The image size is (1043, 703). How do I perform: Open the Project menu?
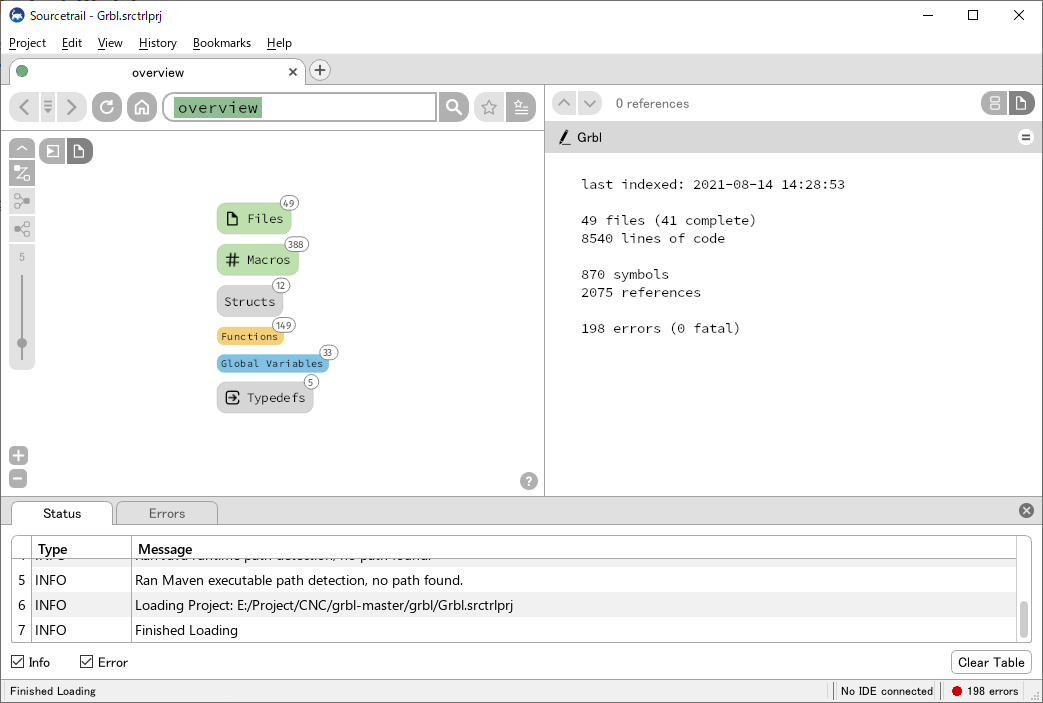pyautogui.click(x=27, y=43)
